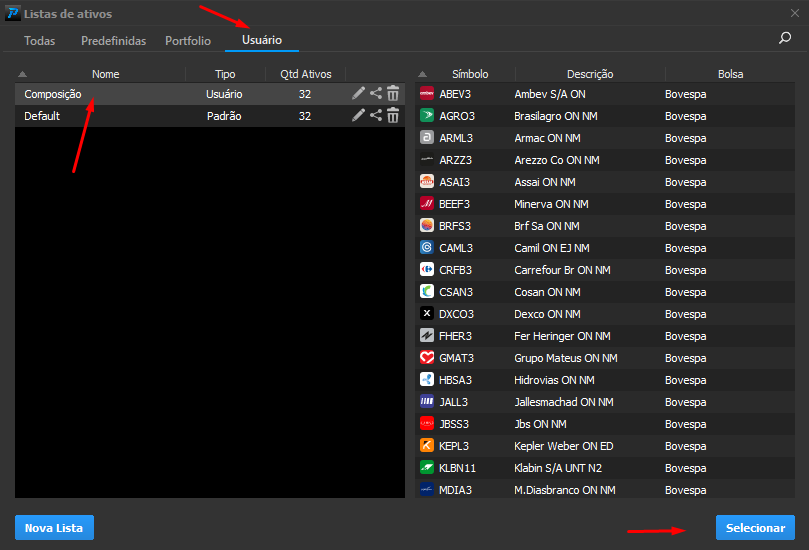The height and width of the screenshot is (550, 809).
Task: Sort lists by Qtd Ativos column
Action: 305,74
